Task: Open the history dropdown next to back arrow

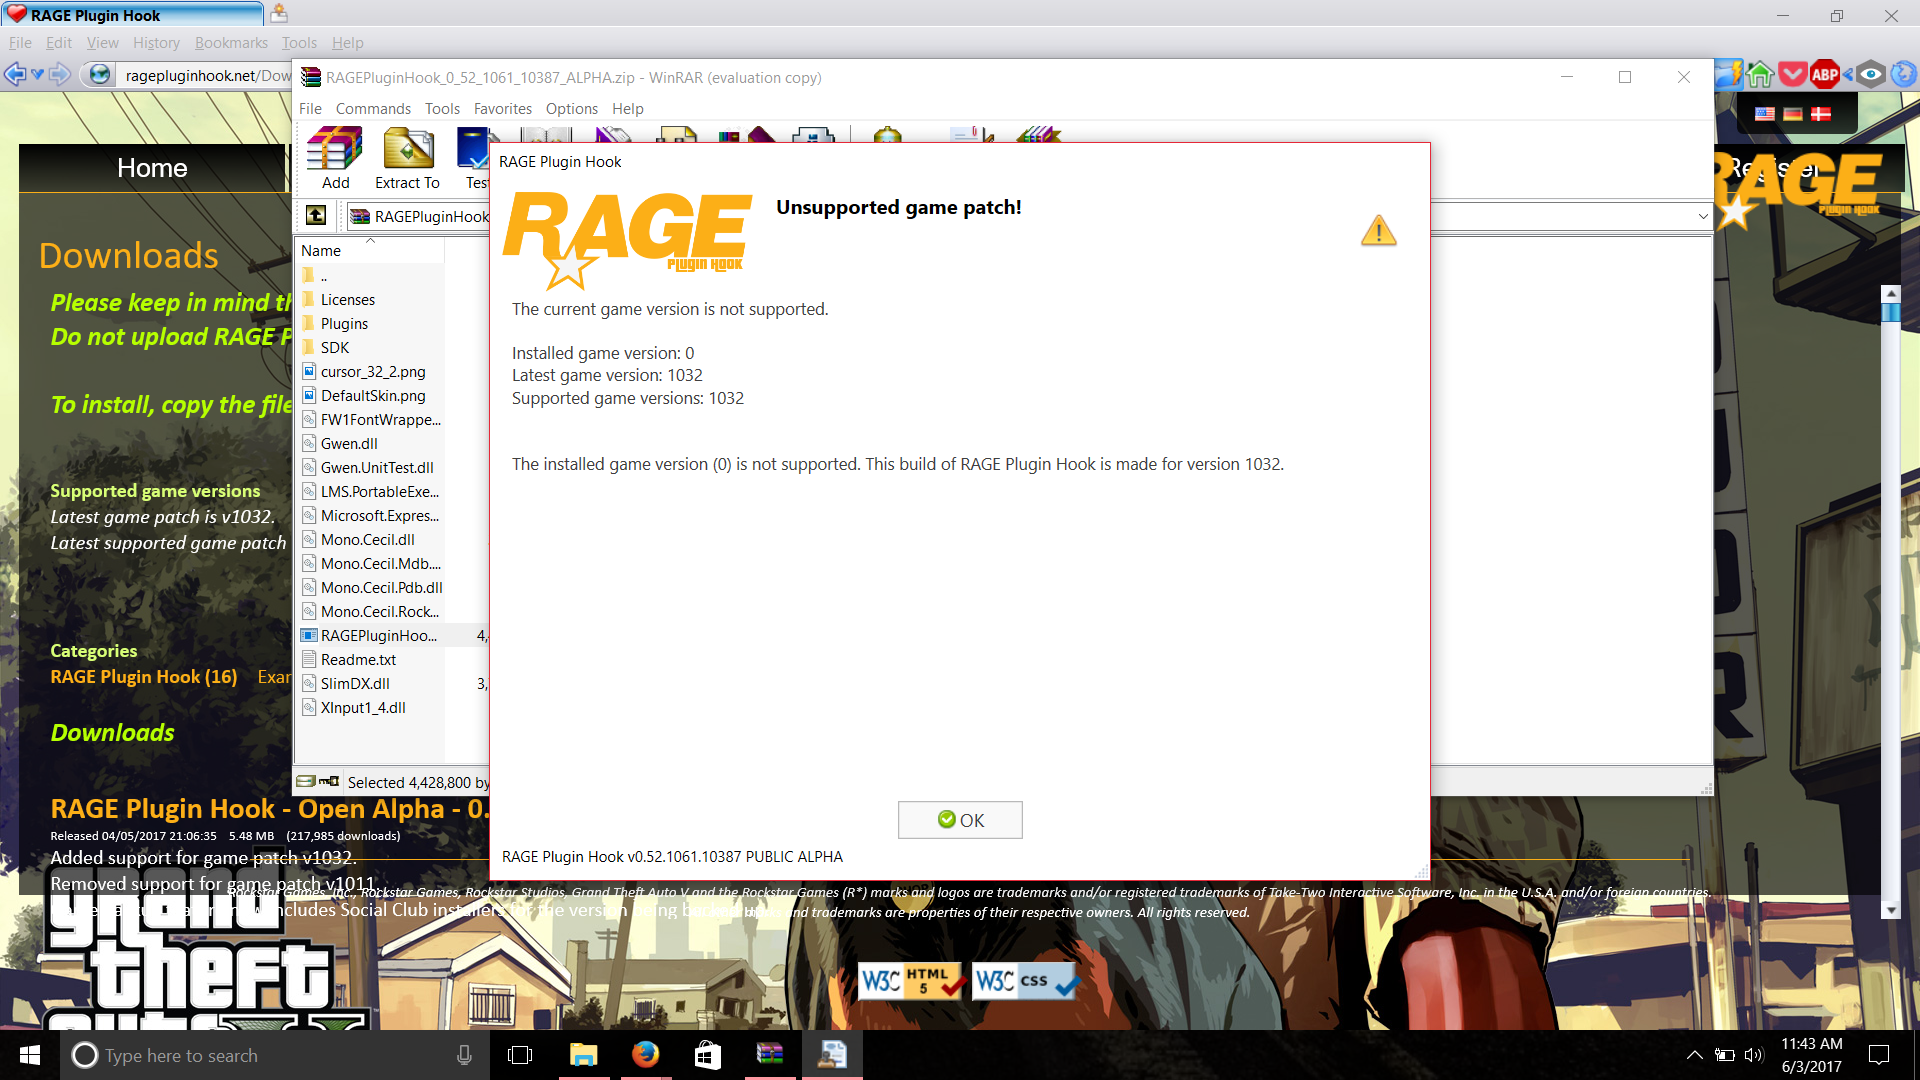Action: tap(37, 74)
